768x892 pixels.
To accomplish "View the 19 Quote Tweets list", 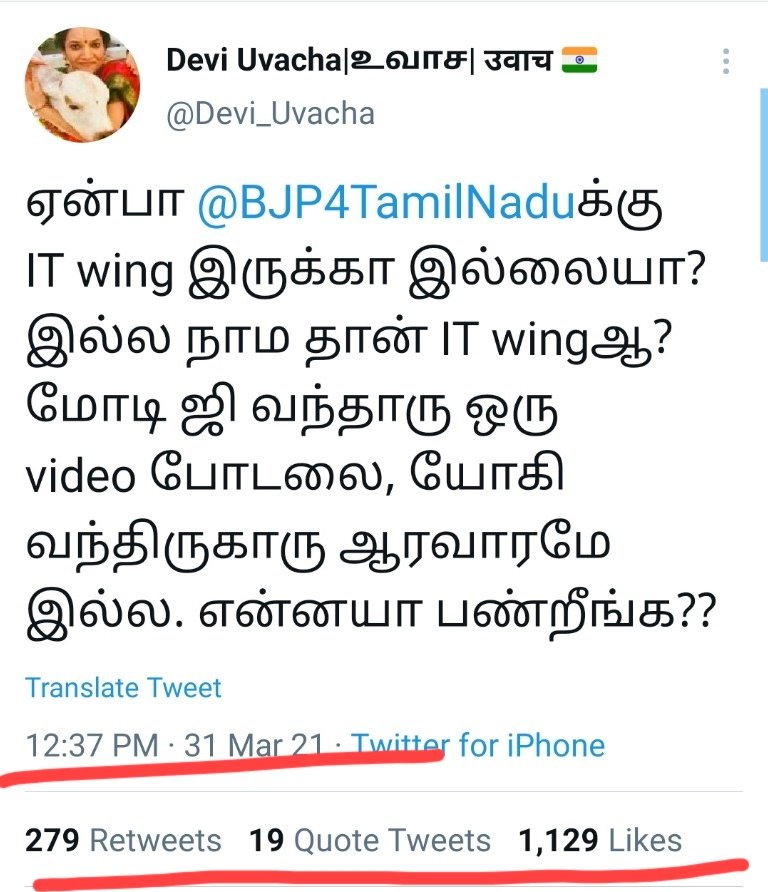I will (370, 840).
